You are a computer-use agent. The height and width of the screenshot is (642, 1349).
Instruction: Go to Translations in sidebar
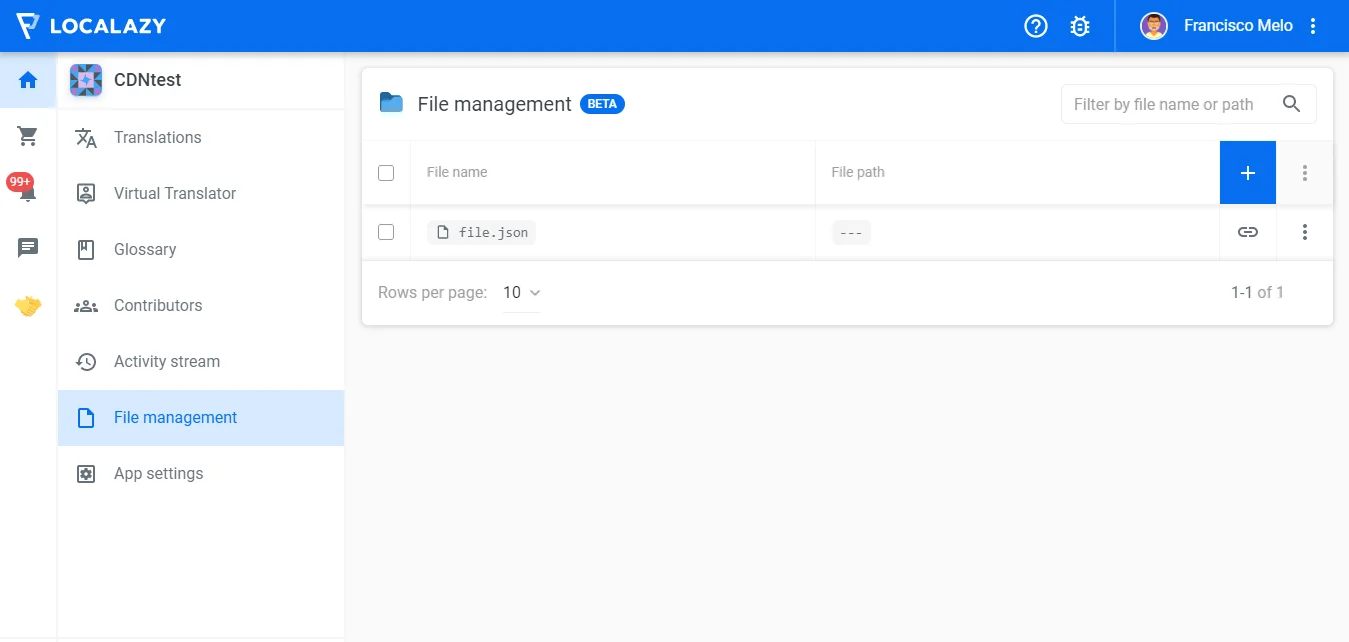(x=157, y=138)
